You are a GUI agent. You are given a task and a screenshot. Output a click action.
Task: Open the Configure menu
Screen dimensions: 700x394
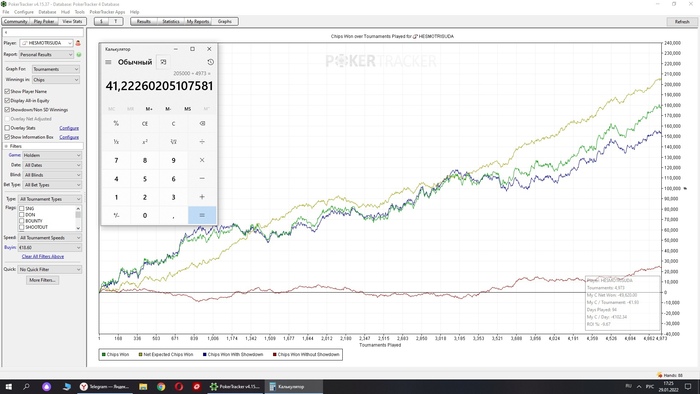point(24,12)
